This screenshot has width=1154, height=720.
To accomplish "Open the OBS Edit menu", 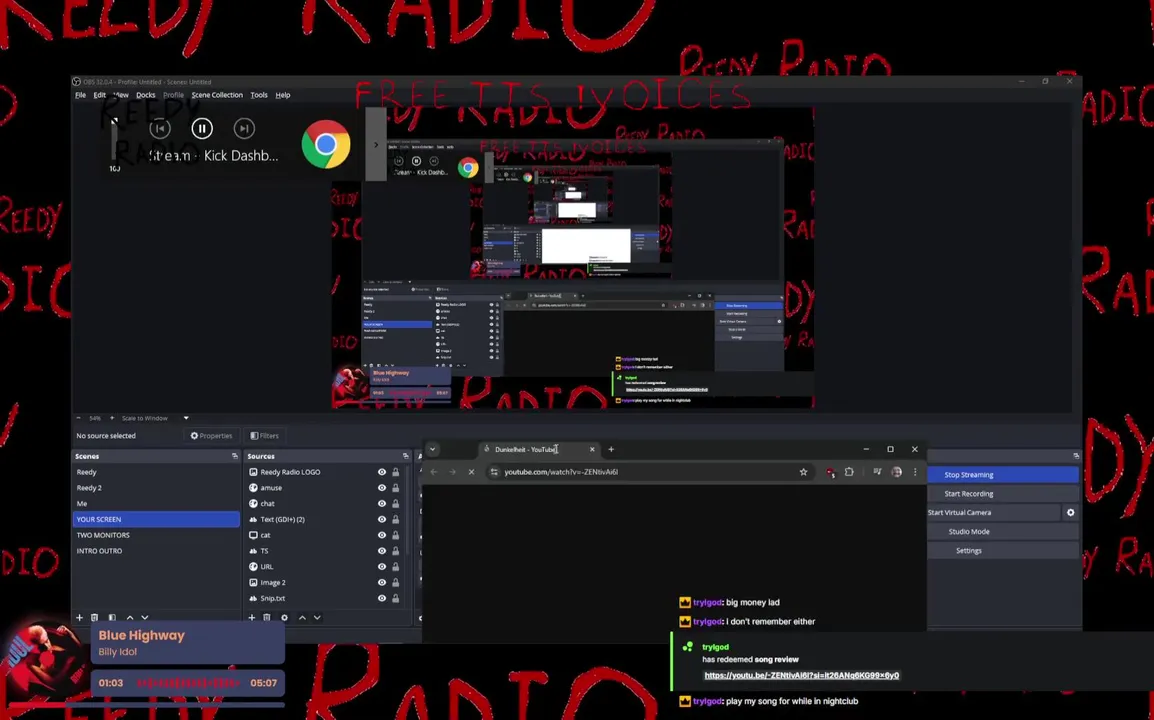I will point(99,95).
